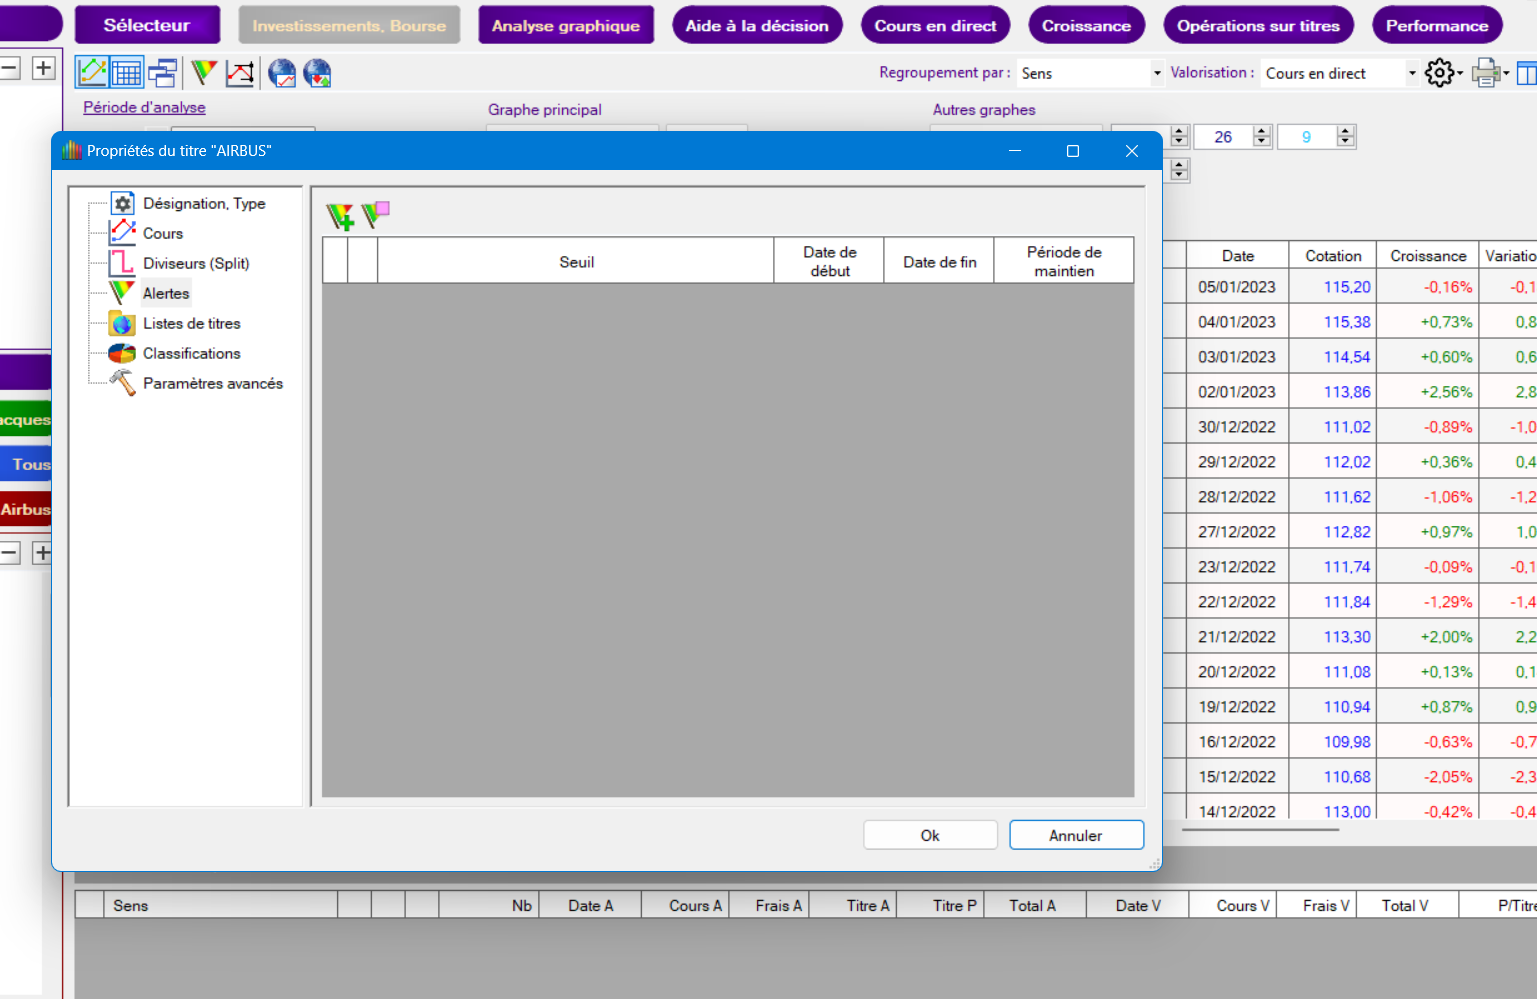Click the stepper field showing 26
This screenshot has height=999, width=1537.
(x=1223, y=137)
